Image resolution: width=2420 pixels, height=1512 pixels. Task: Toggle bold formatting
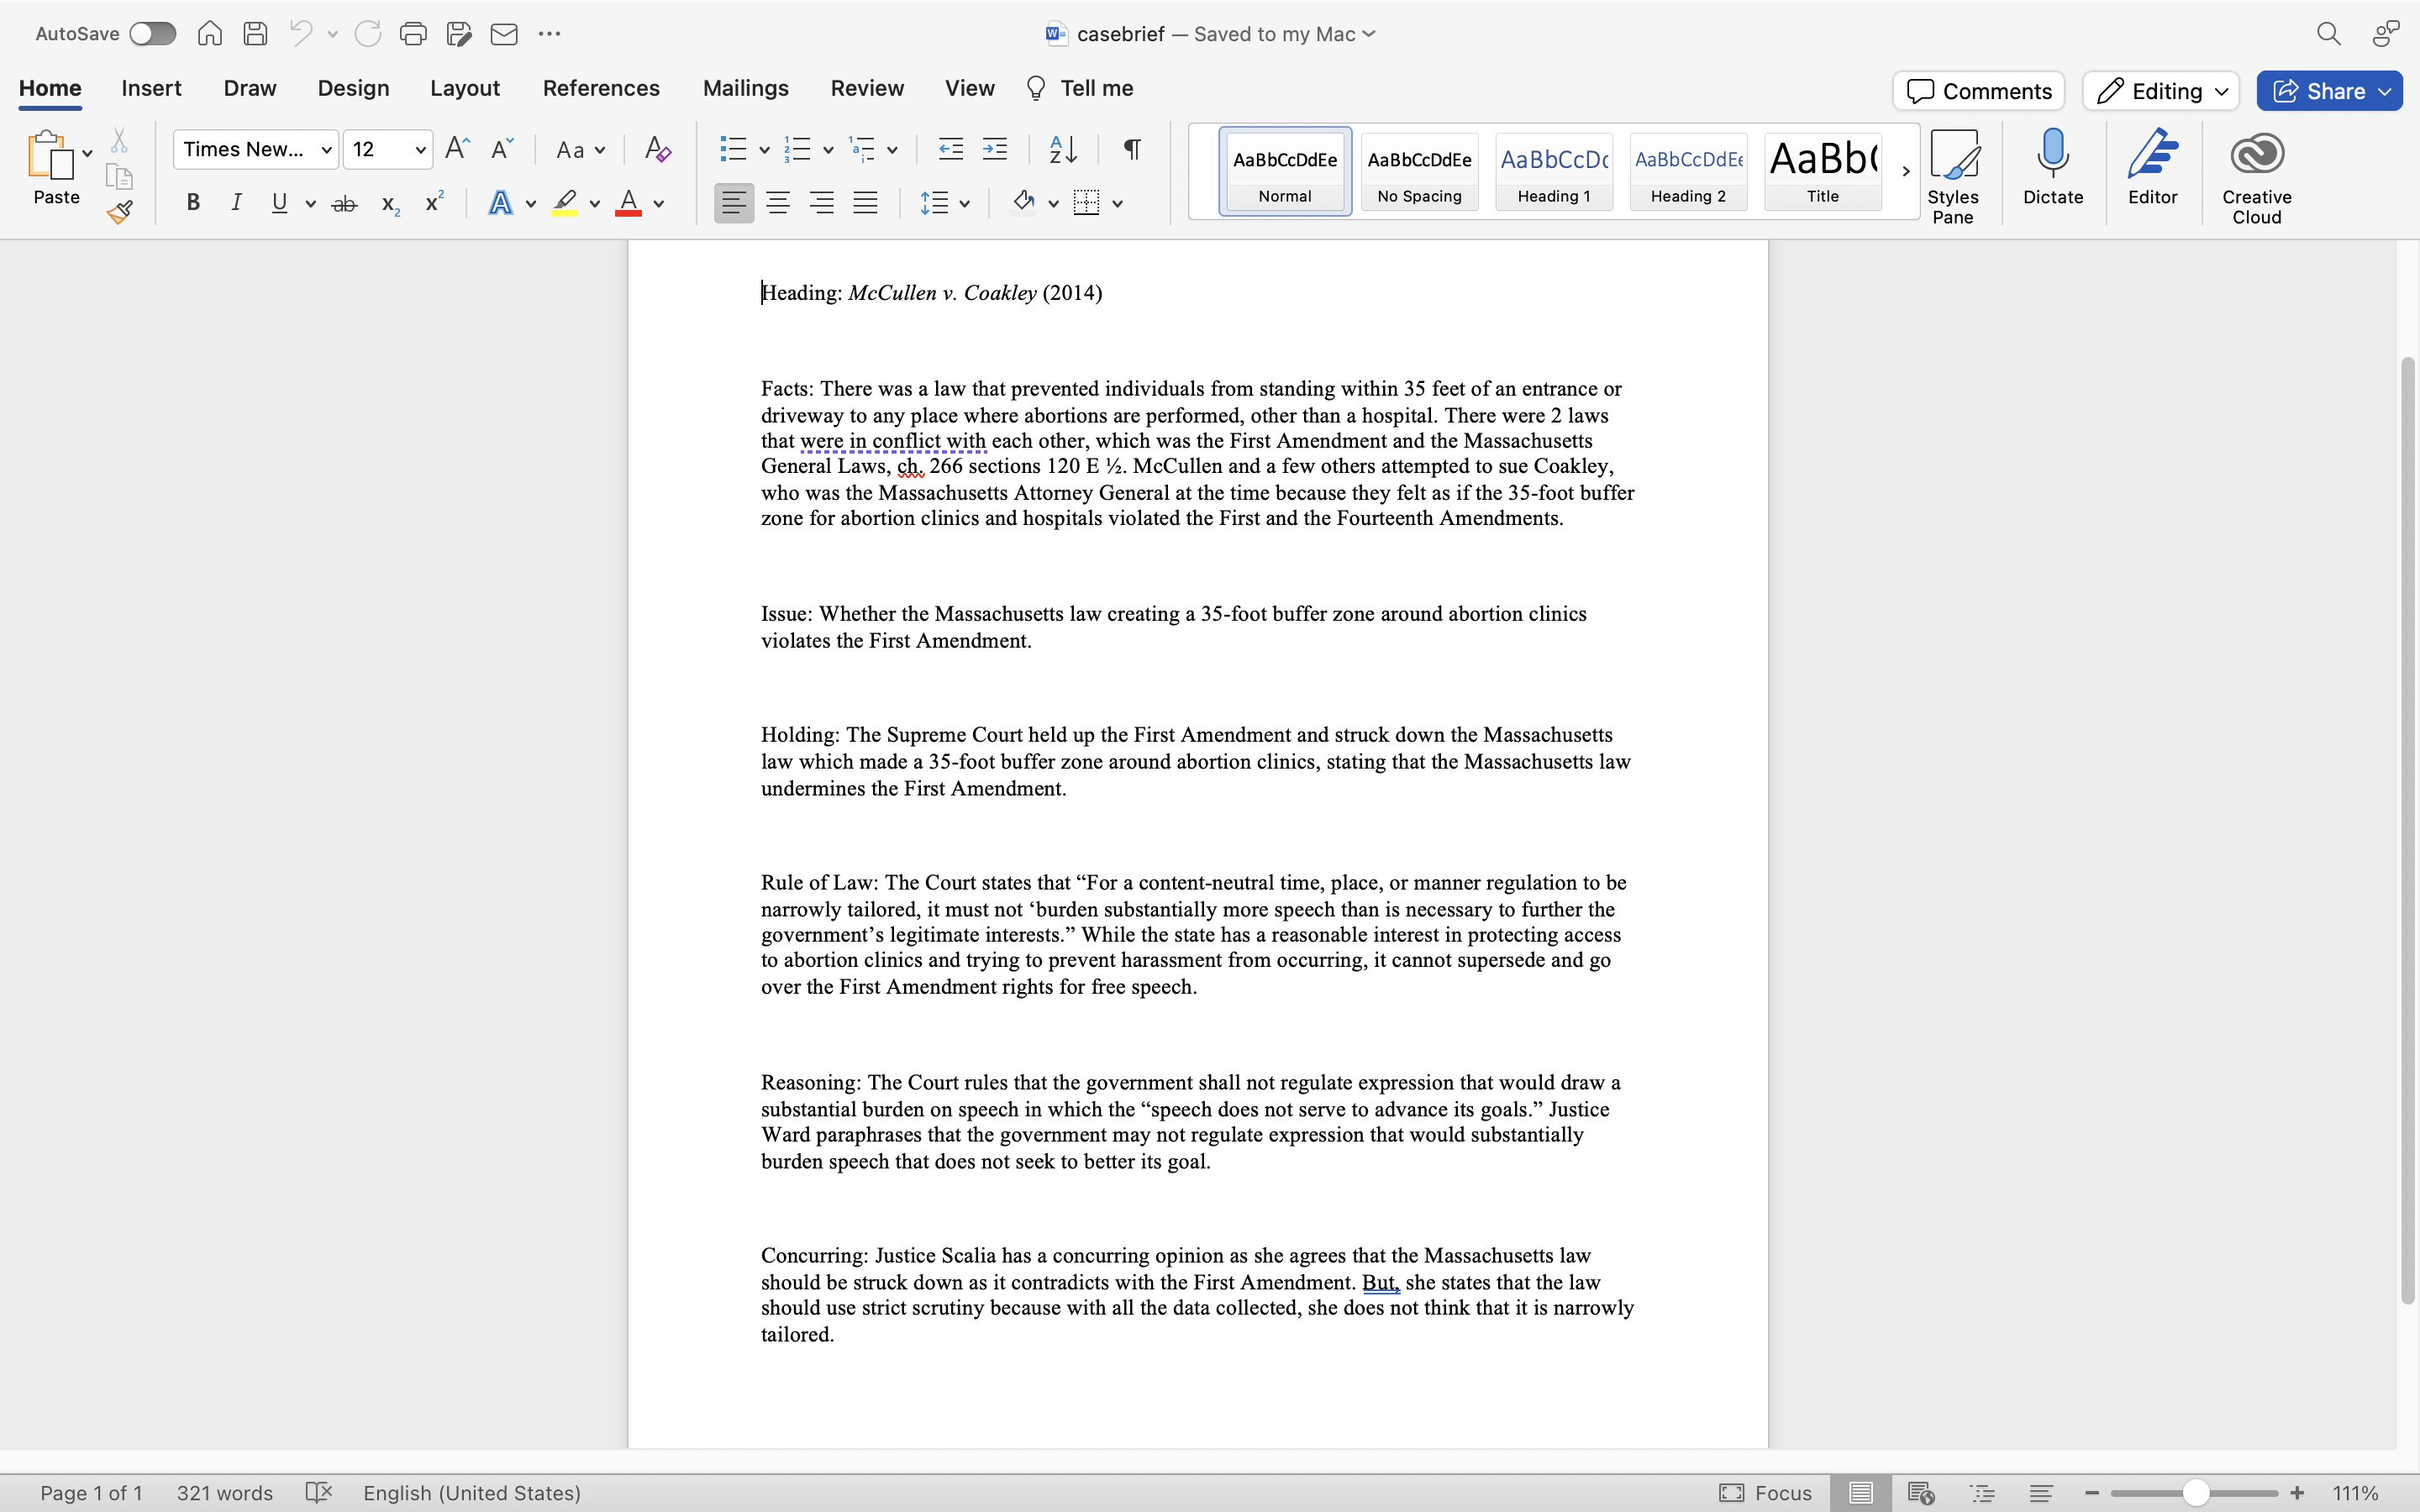pyautogui.click(x=192, y=202)
